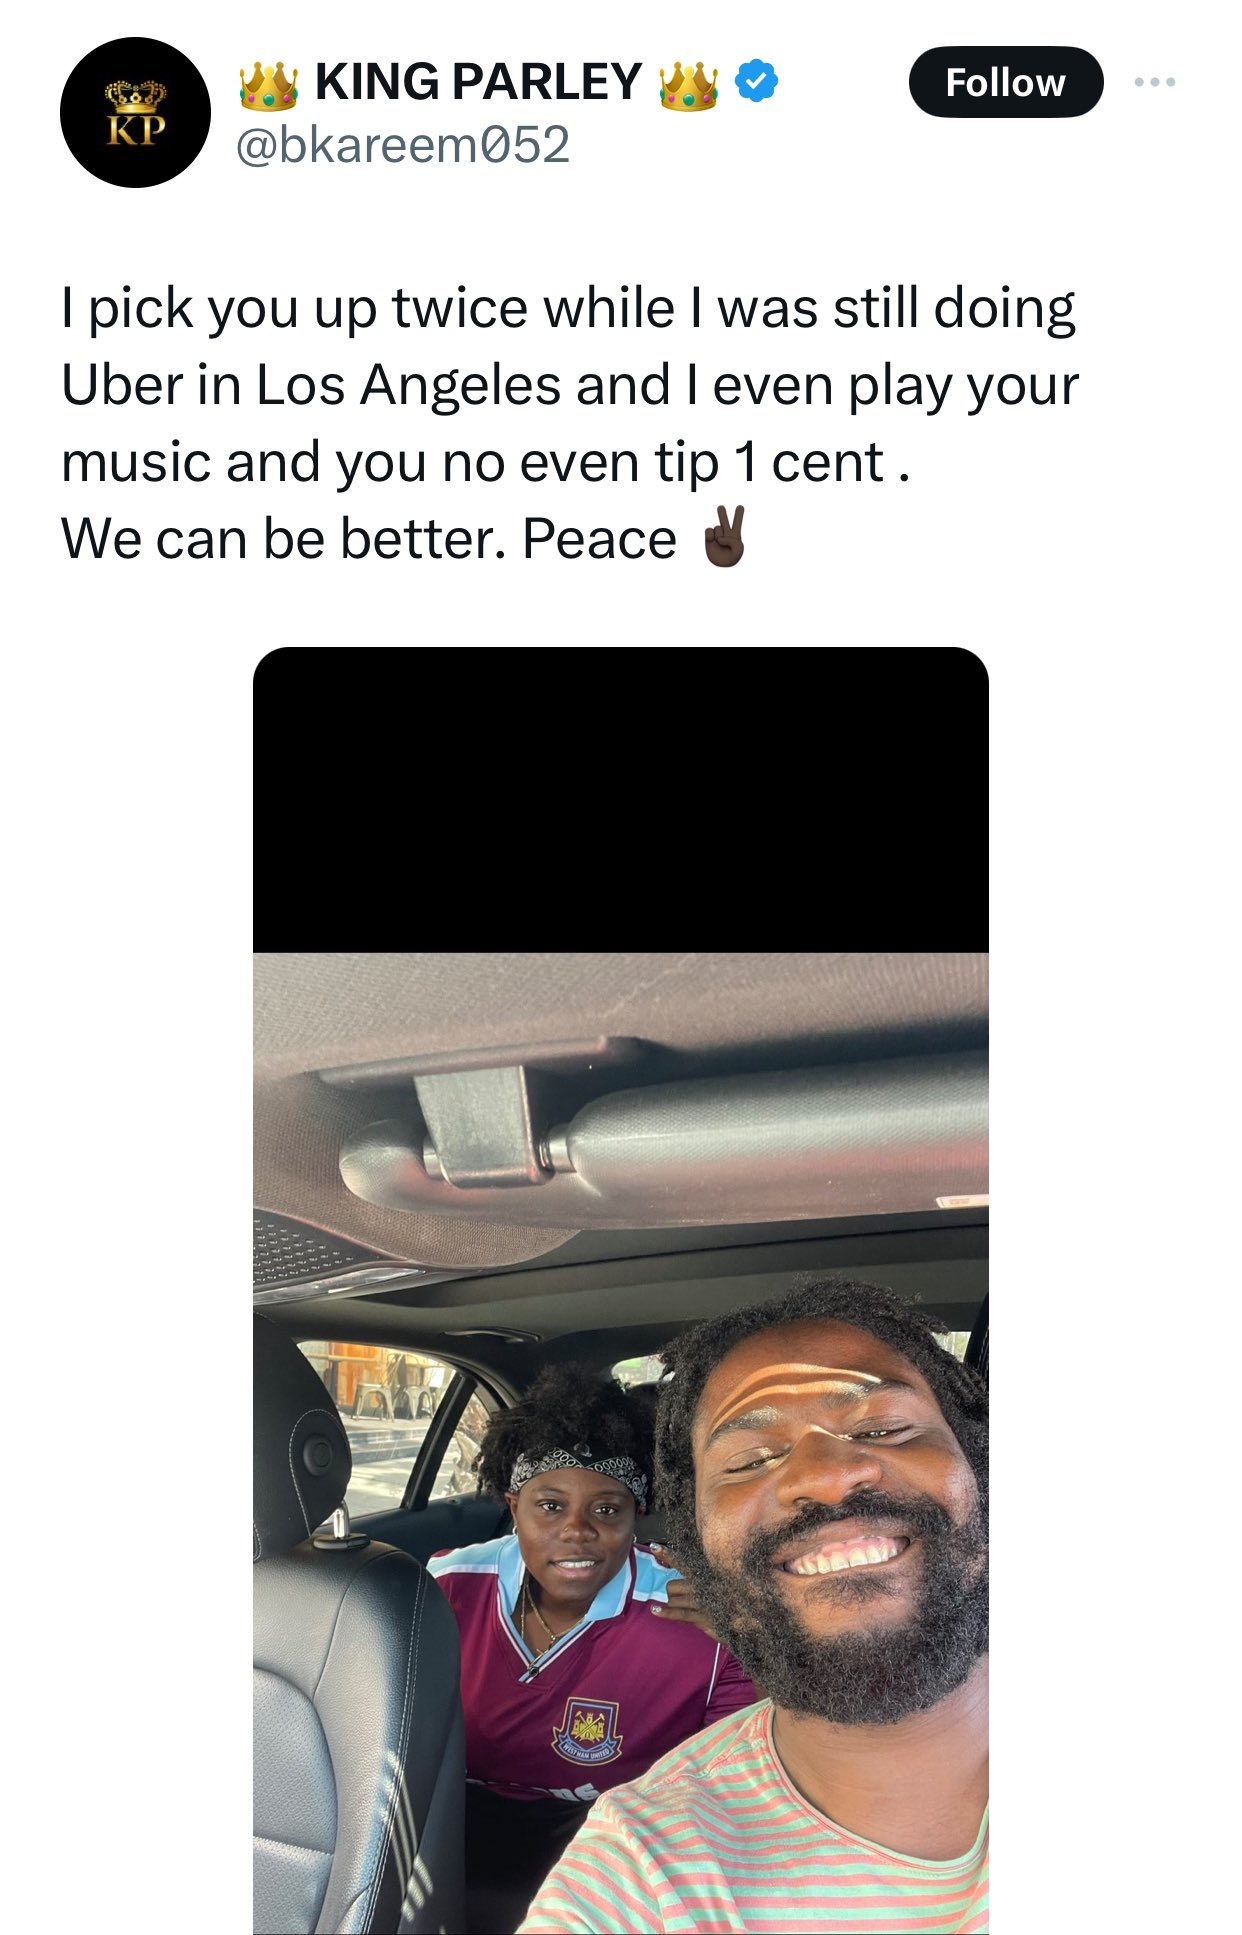Click the peace hand emoji in tweet
This screenshot has width=1242, height=1935.
click(723, 537)
